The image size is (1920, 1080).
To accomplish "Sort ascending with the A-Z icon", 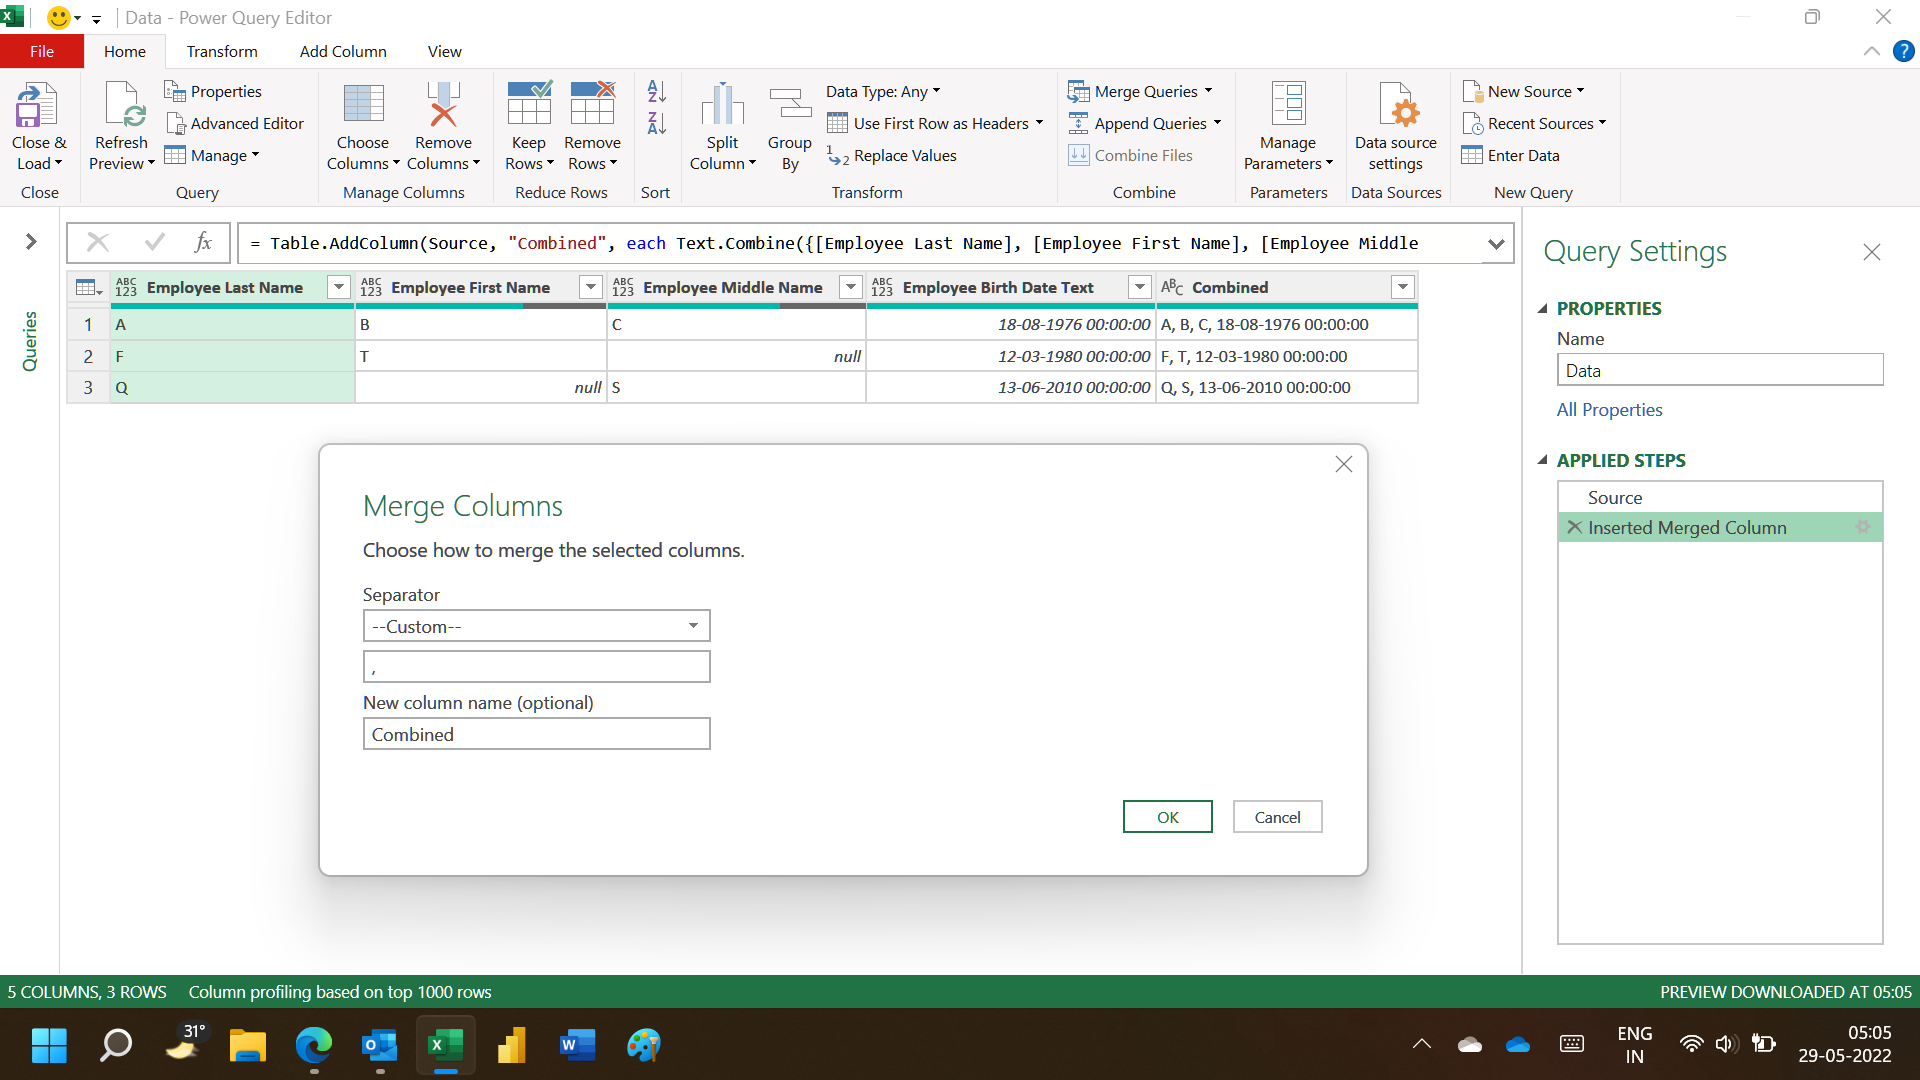I will pos(657,91).
